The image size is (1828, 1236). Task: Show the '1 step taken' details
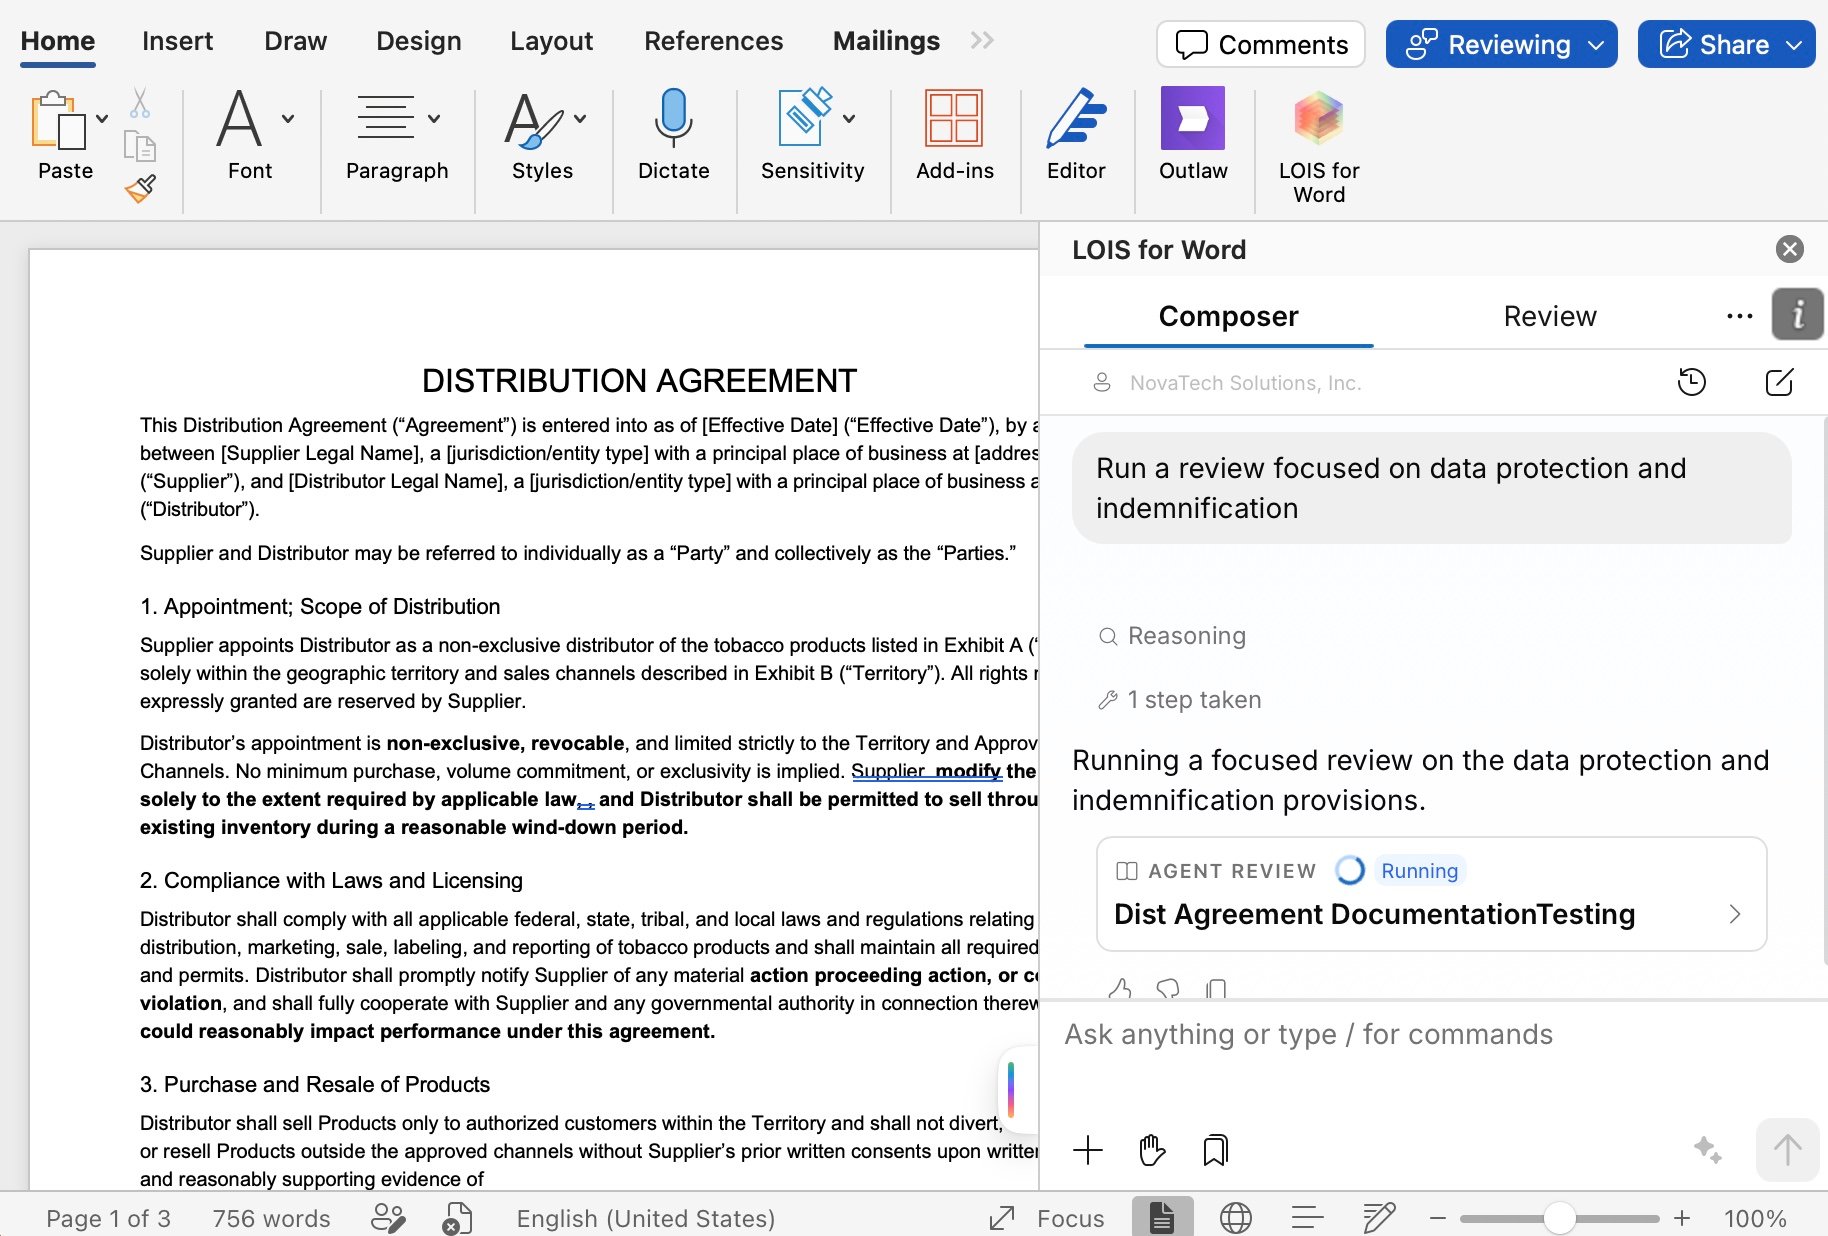(1180, 700)
